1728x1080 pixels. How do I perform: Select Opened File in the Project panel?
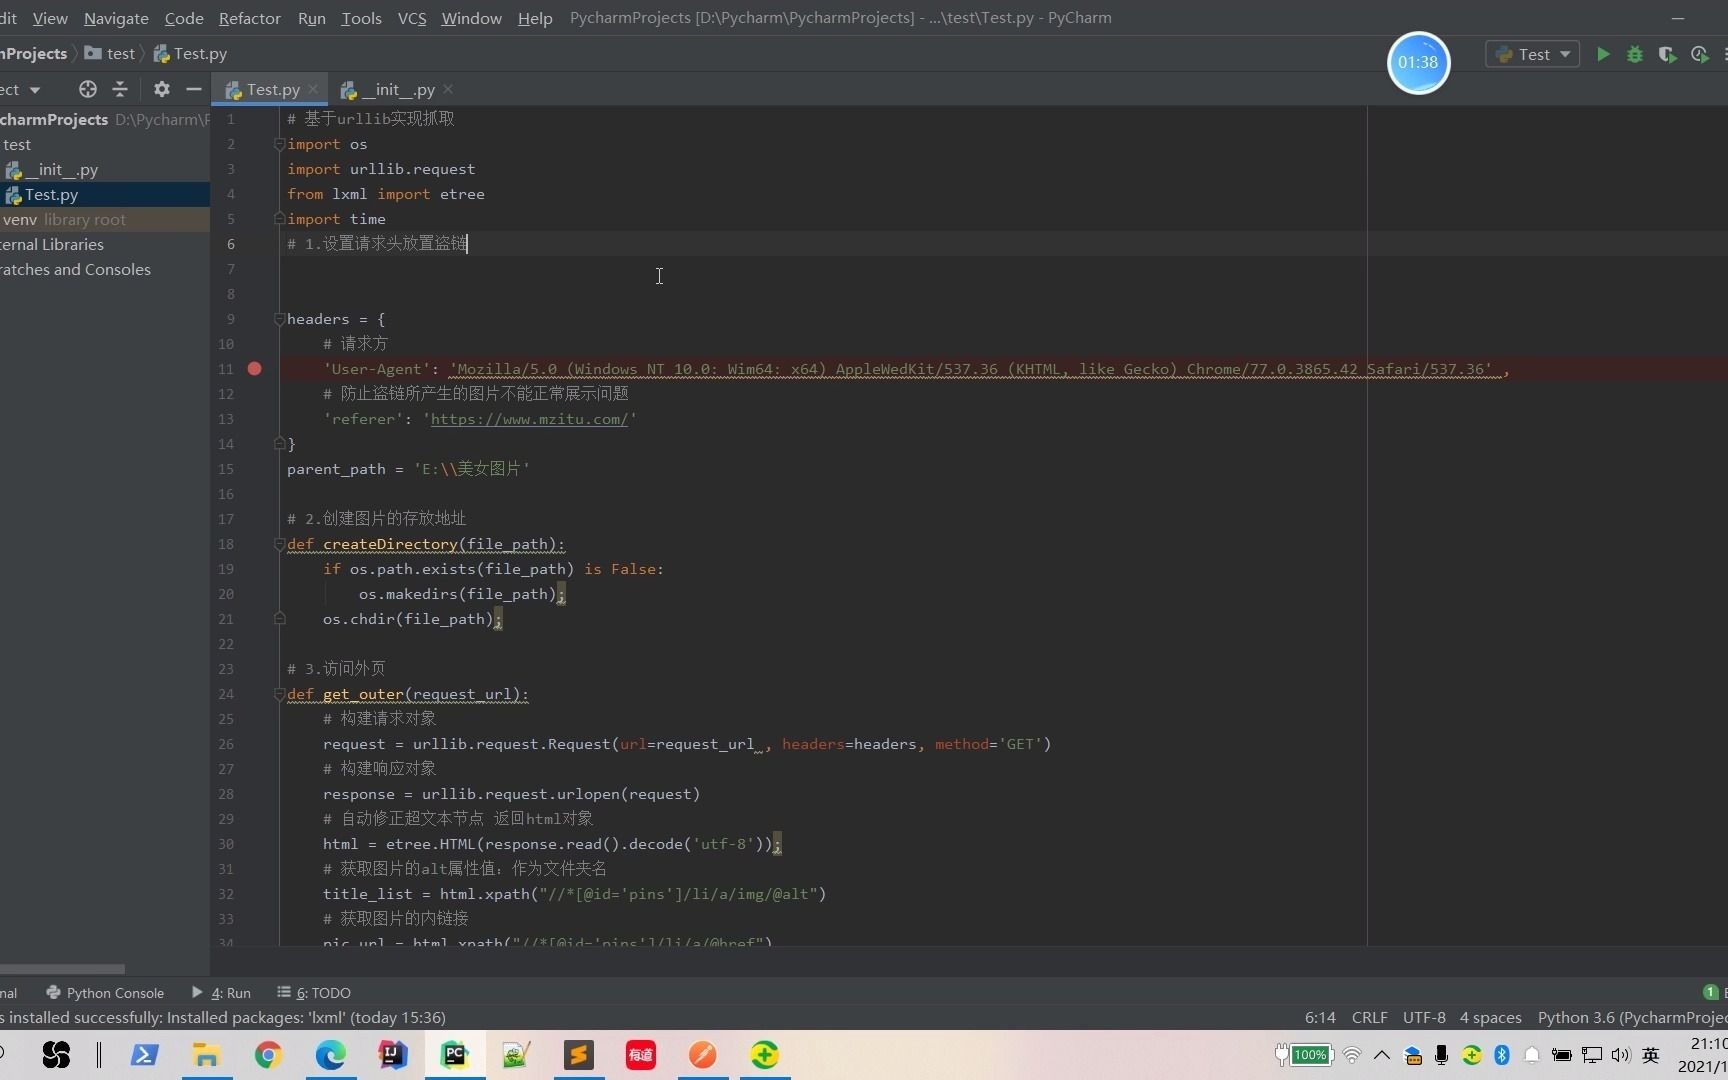click(x=87, y=89)
